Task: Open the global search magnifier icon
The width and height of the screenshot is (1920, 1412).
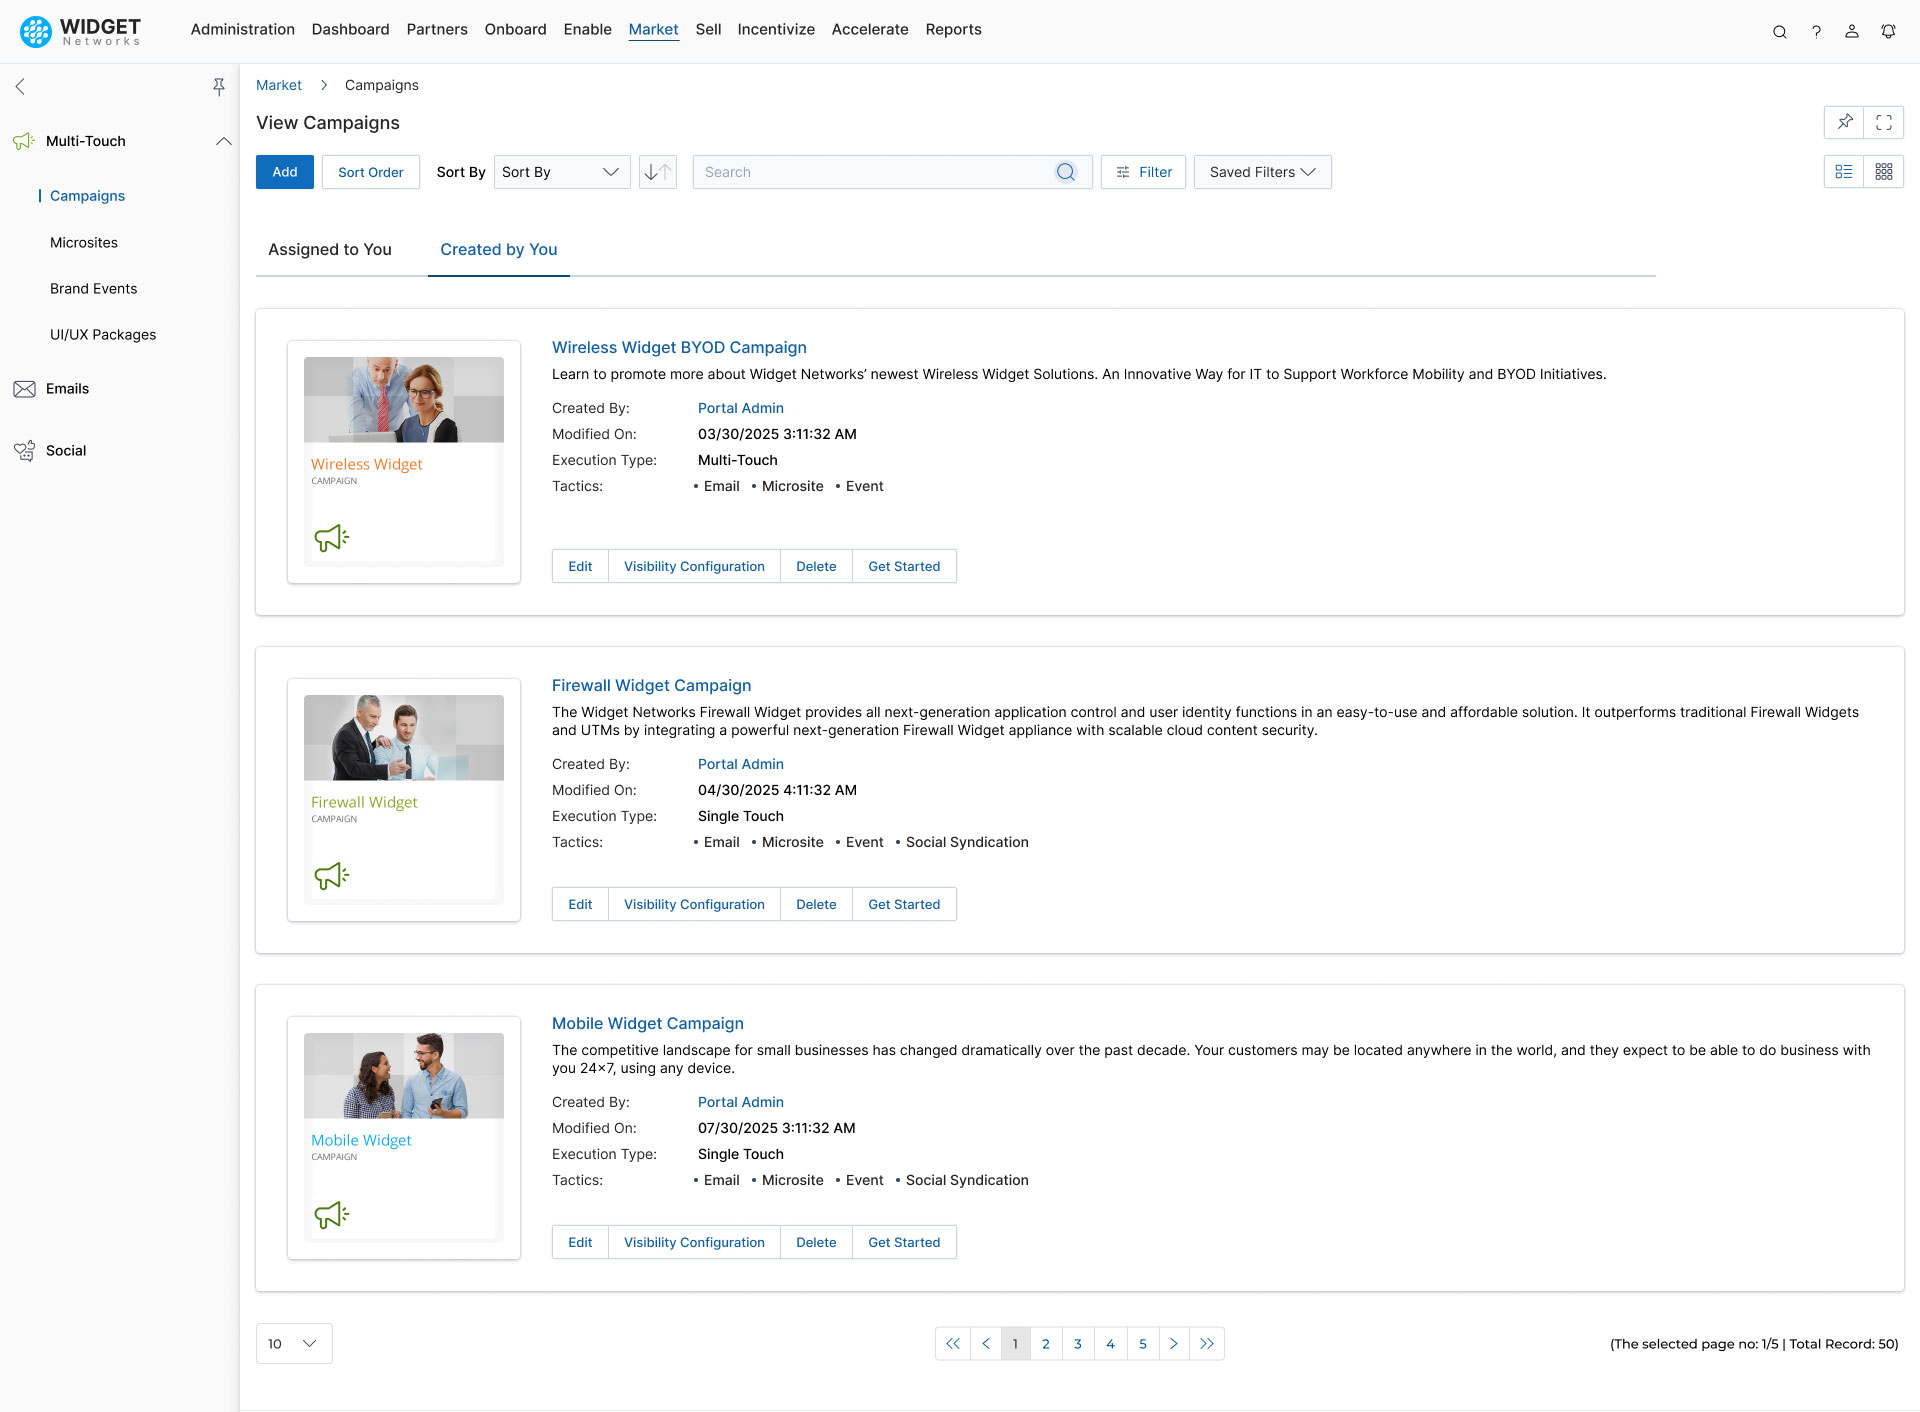Action: click(x=1780, y=31)
